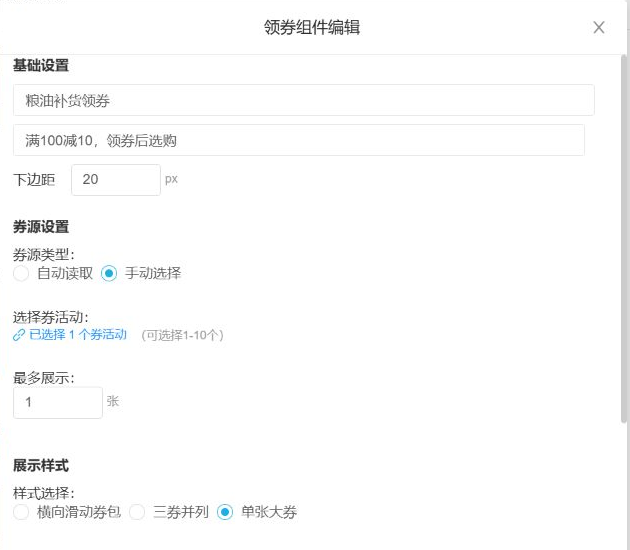Screen dimensions: 630x550
Task: Click the 券源类型: label
Action: click(x=44, y=255)
